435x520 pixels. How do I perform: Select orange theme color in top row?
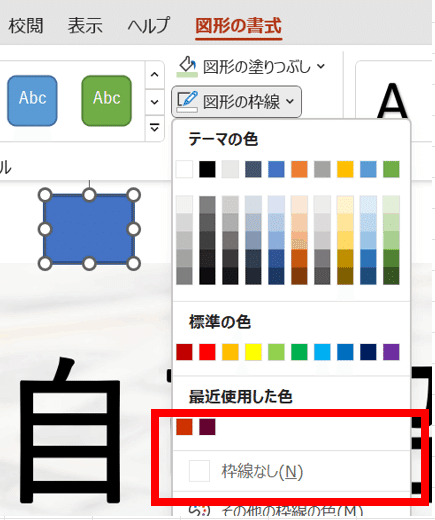coord(299,169)
